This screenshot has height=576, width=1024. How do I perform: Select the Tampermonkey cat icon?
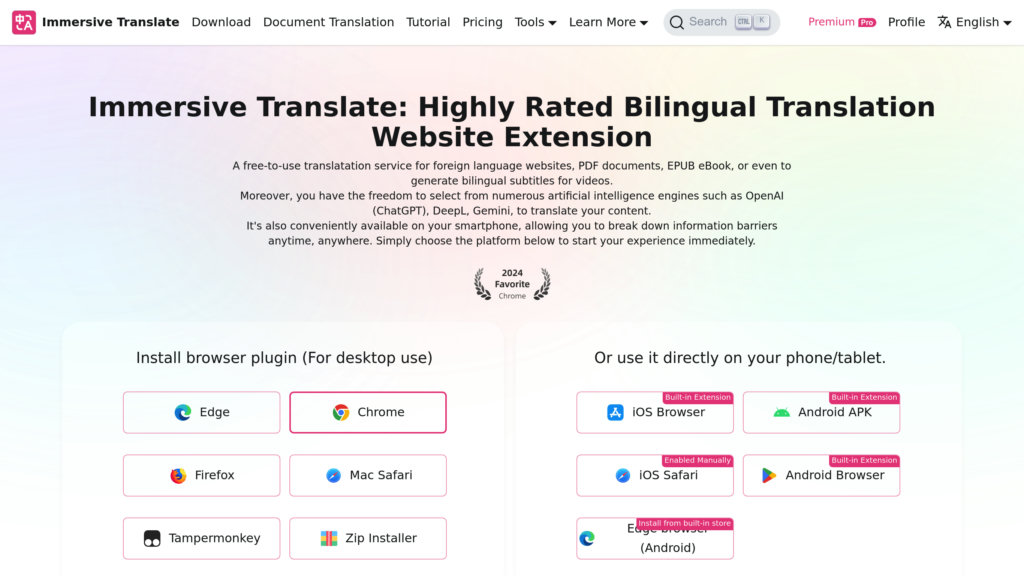point(154,538)
